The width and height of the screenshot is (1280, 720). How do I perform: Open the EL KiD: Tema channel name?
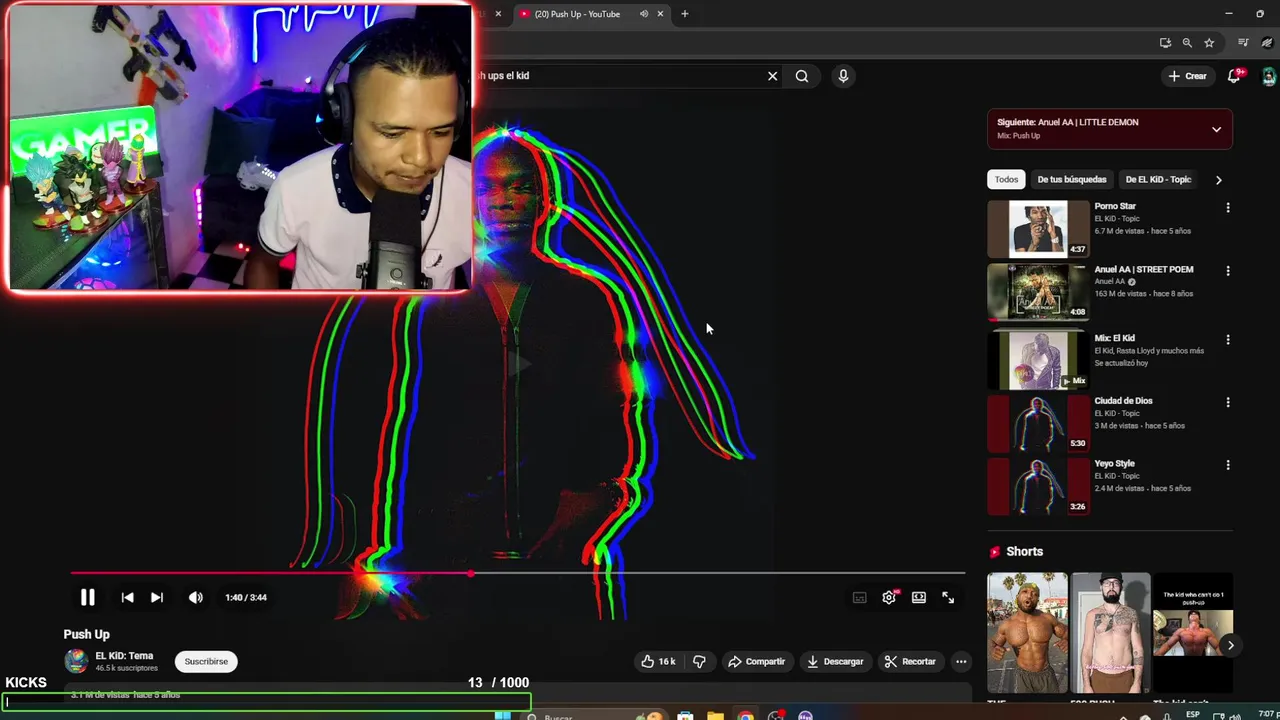click(124, 656)
